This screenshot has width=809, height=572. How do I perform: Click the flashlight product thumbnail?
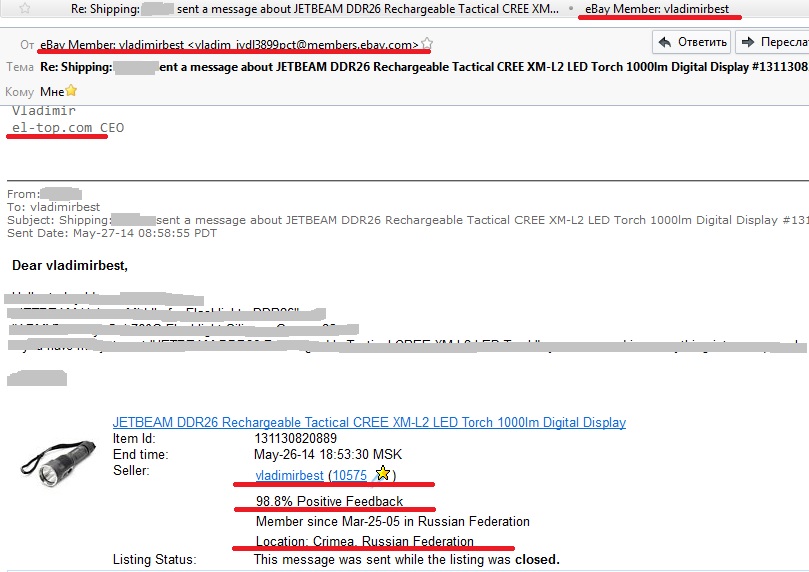[x=58, y=462]
